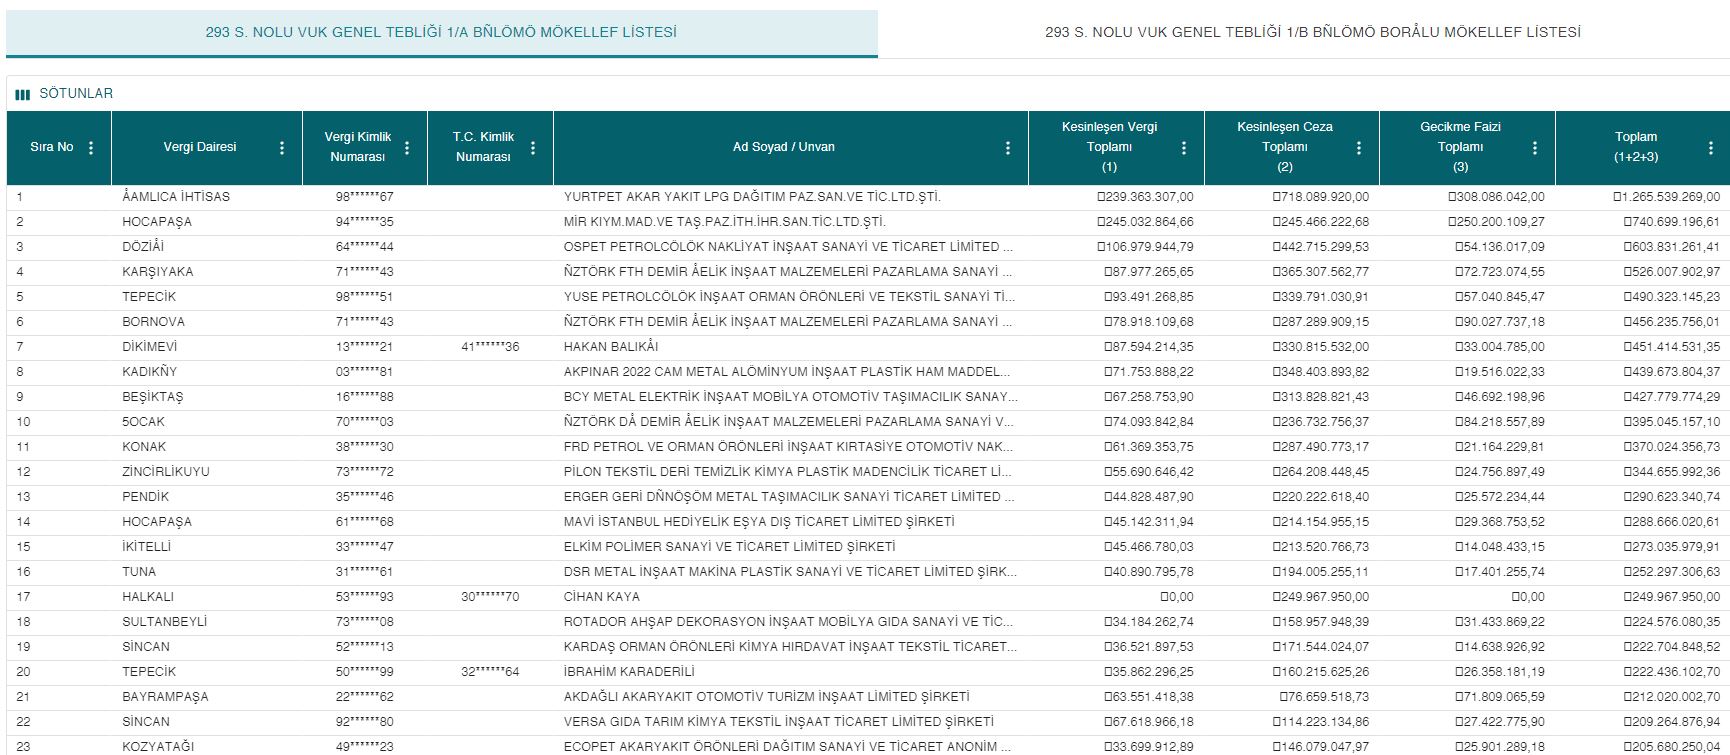Click the AKDAĞLI AKARYAKIT OTOMOTİV cell
1730x755 pixels.
coord(767,697)
